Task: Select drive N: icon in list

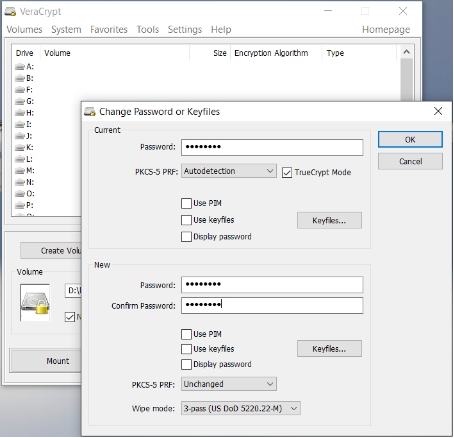Action: (20, 182)
